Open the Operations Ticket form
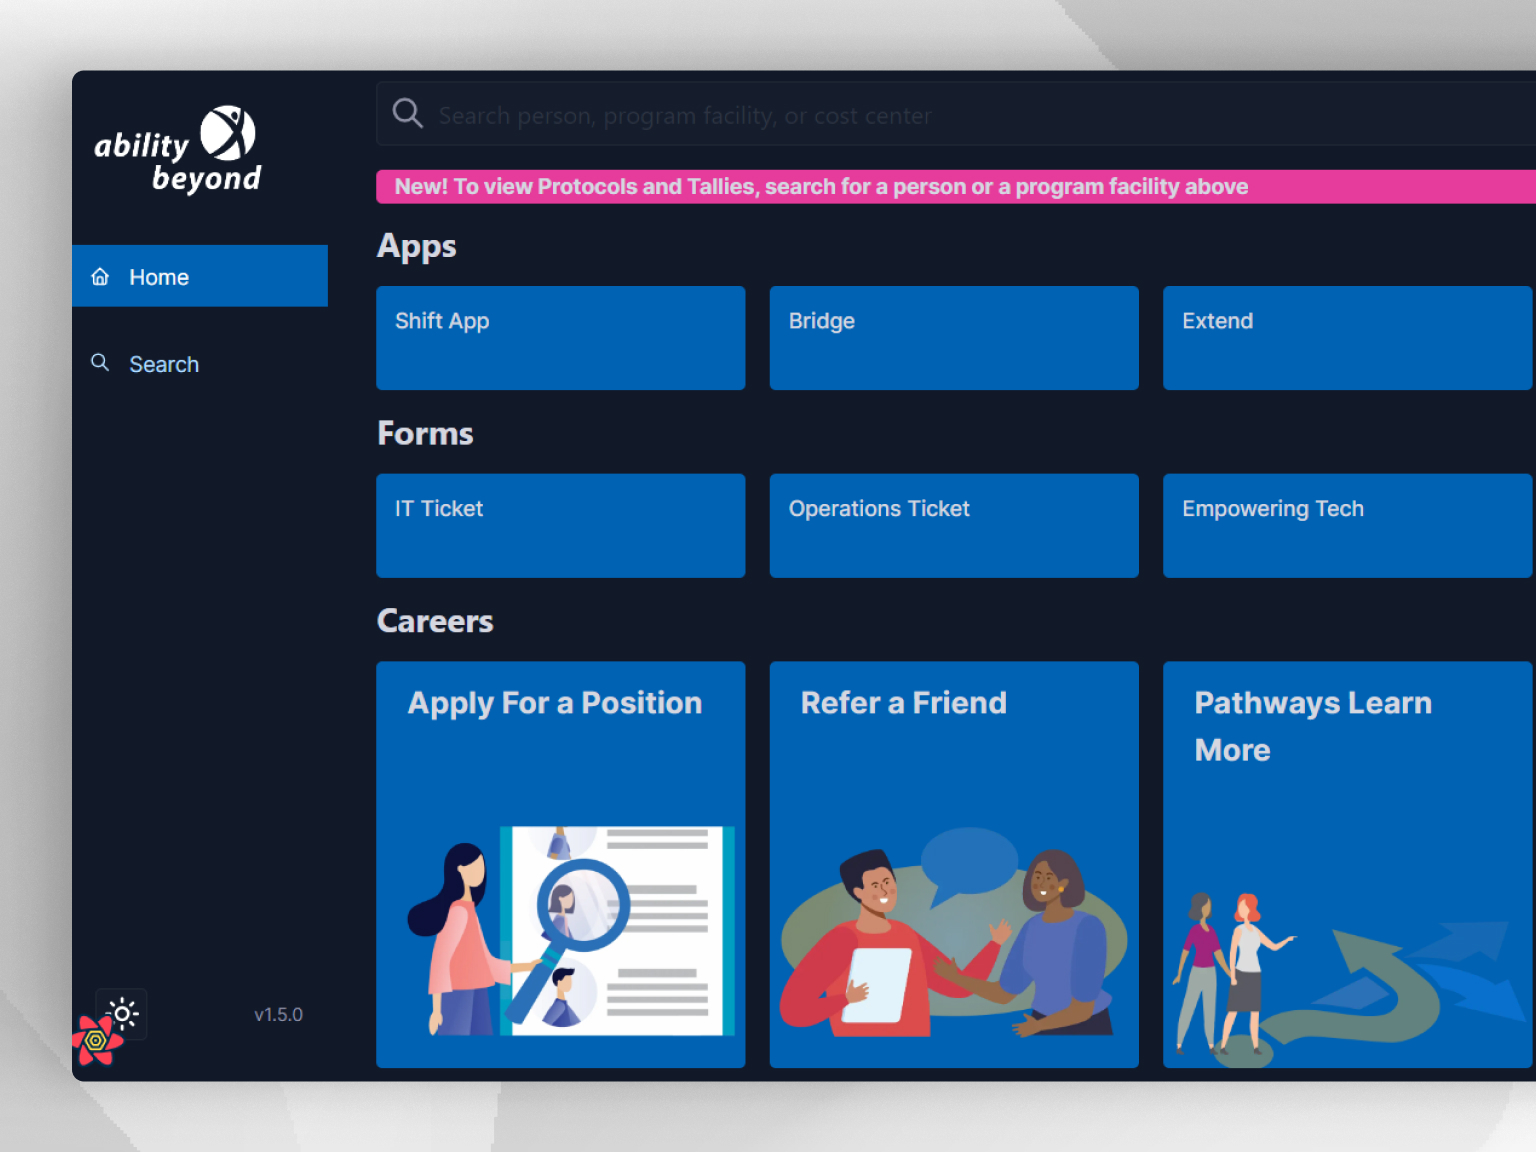 (953, 526)
